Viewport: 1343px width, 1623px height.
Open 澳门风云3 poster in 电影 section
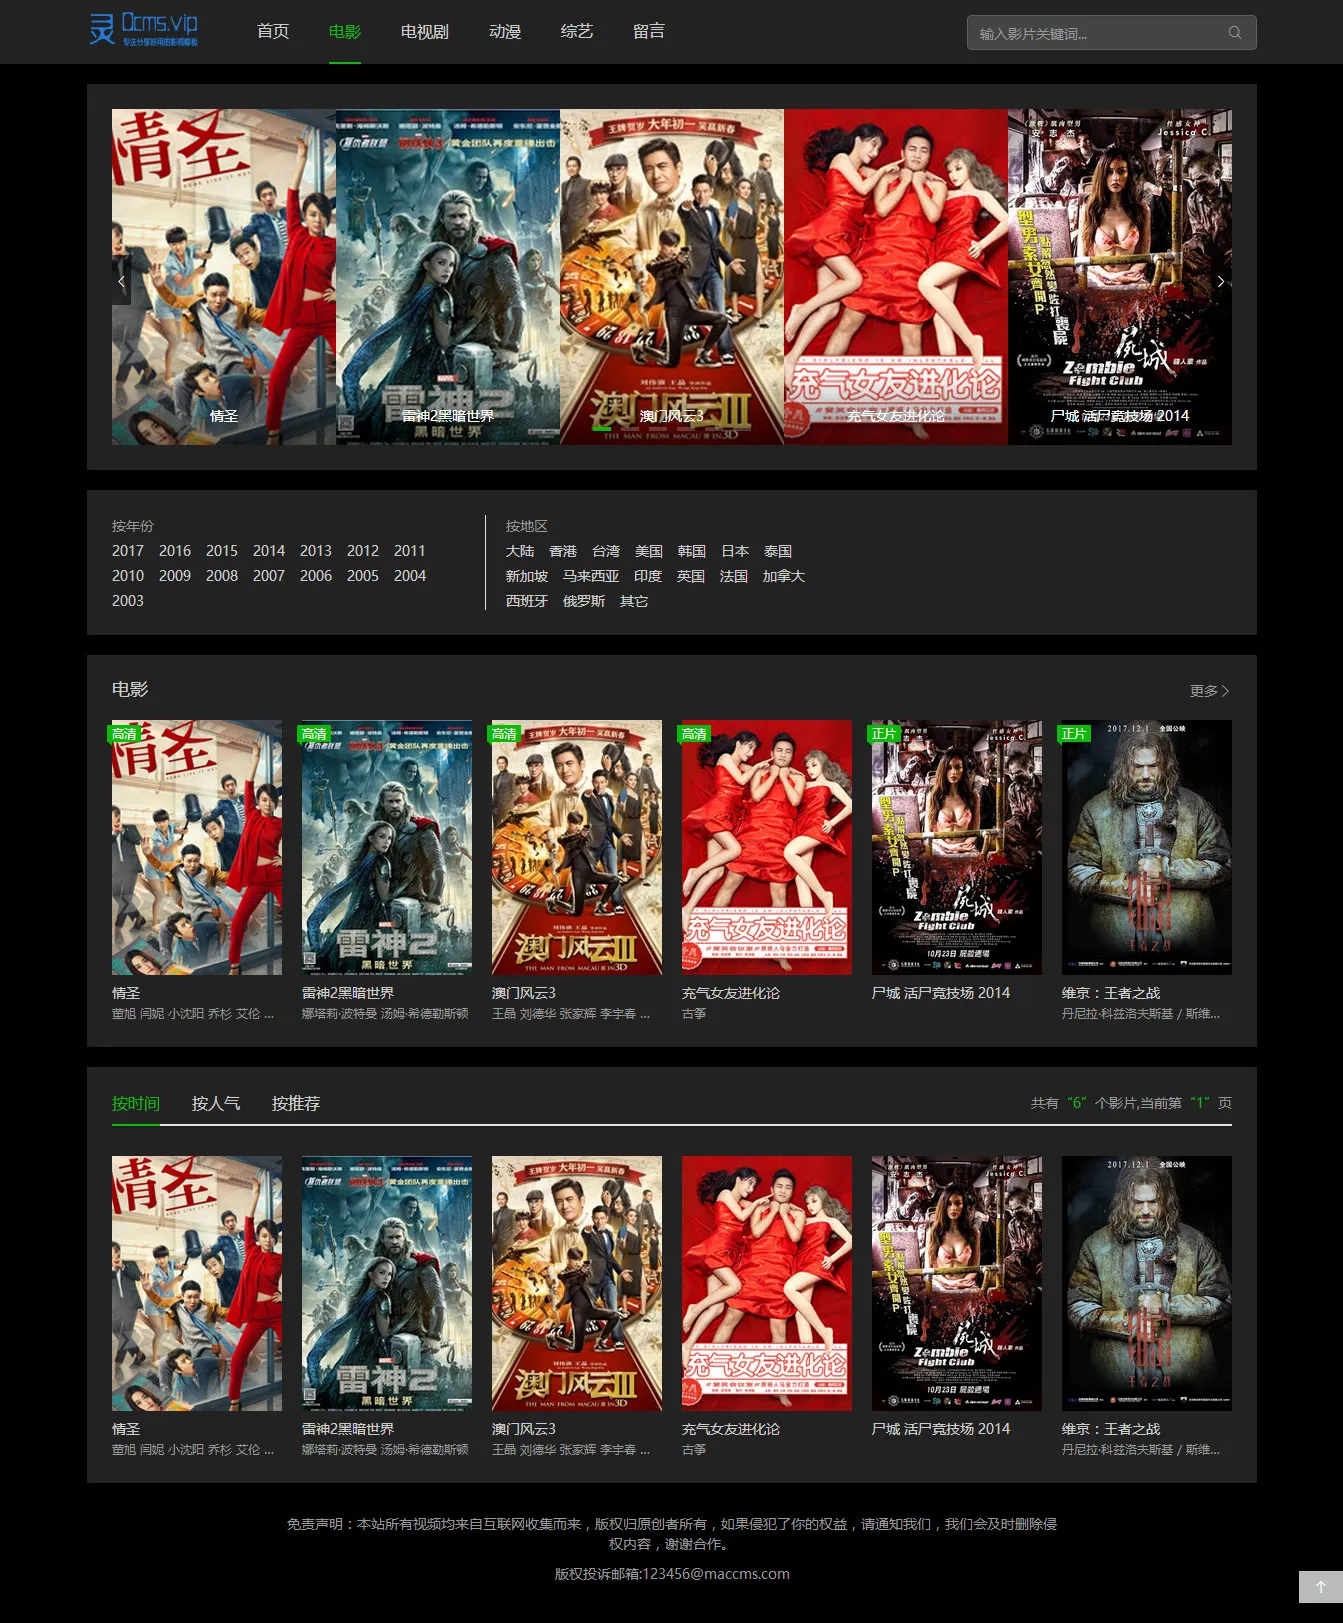point(577,847)
